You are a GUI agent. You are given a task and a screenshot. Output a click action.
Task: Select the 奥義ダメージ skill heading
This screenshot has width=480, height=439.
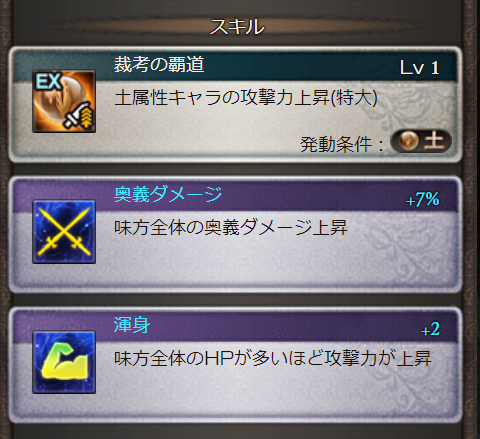click(168, 194)
